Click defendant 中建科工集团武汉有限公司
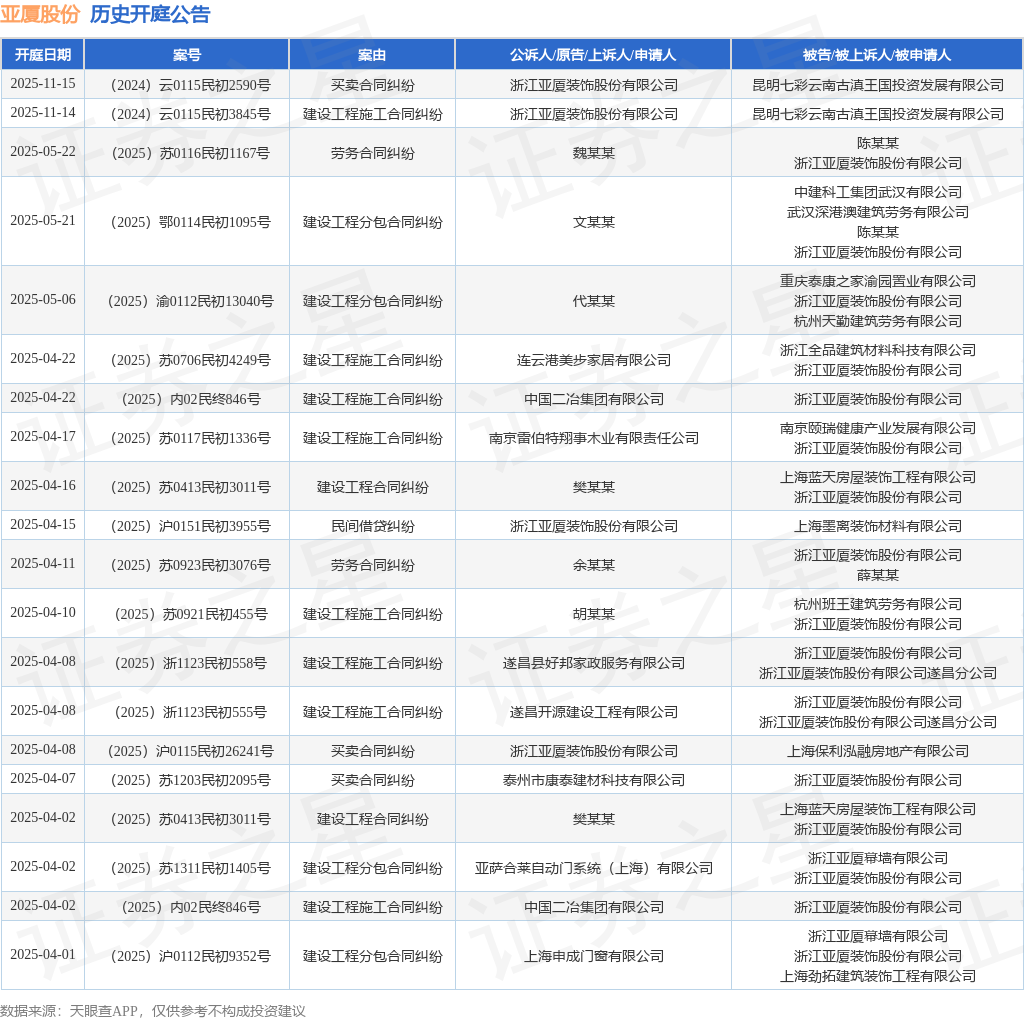 pyautogui.click(x=878, y=192)
